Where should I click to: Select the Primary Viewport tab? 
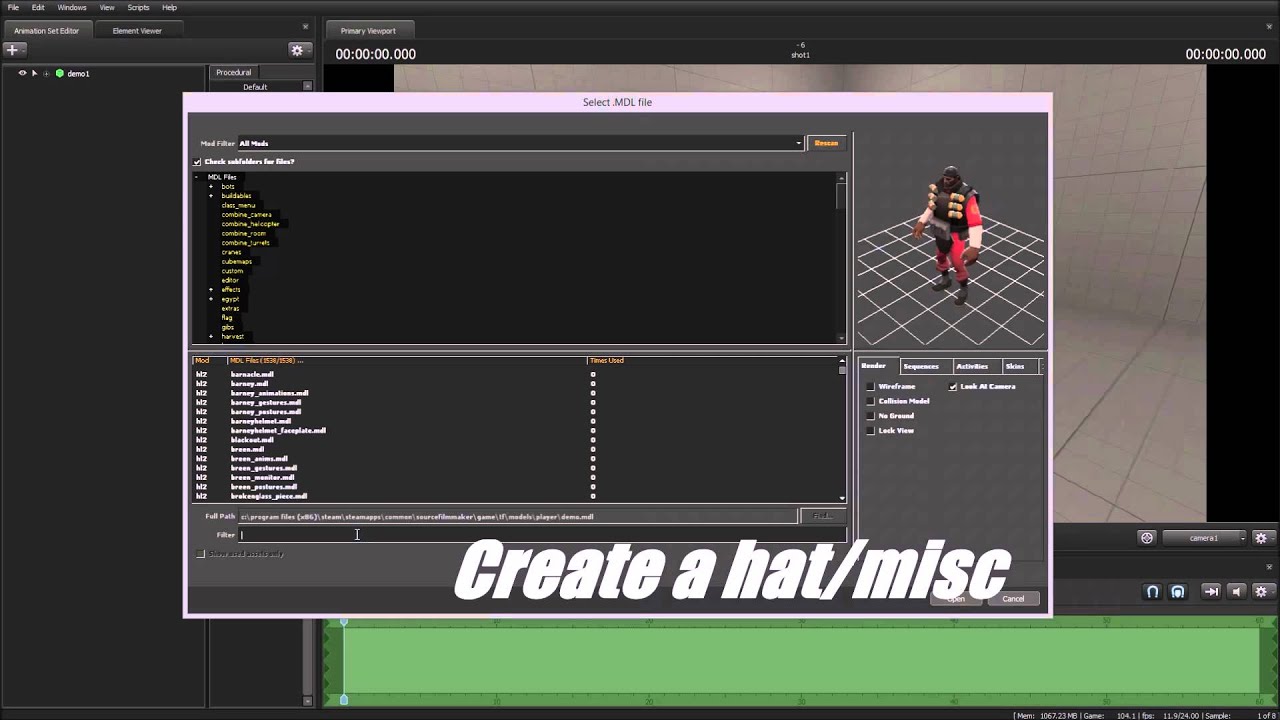click(368, 31)
